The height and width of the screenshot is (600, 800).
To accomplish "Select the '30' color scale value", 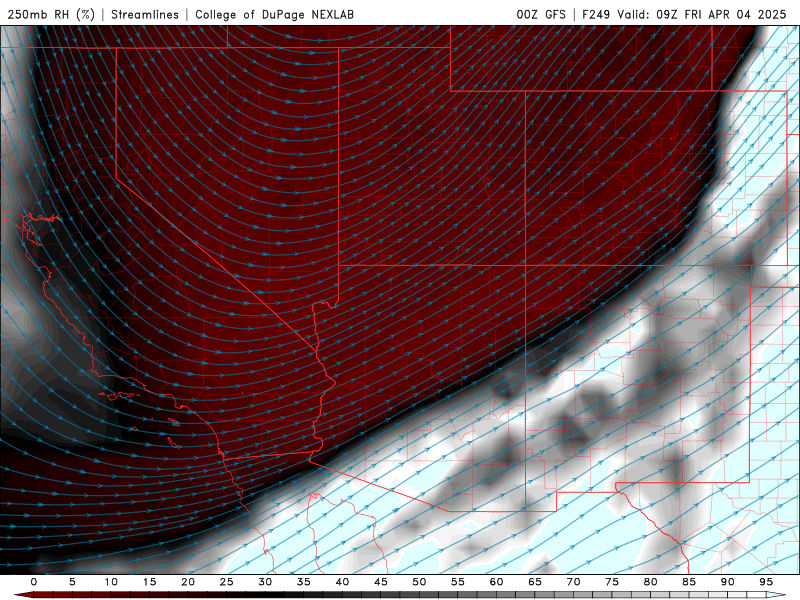I will coord(265,582).
